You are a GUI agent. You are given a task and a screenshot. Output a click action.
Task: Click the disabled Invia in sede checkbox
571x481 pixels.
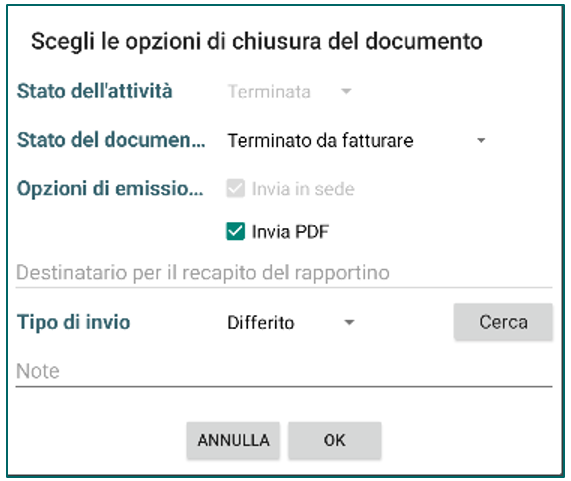pyautogui.click(x=235, y=188)
